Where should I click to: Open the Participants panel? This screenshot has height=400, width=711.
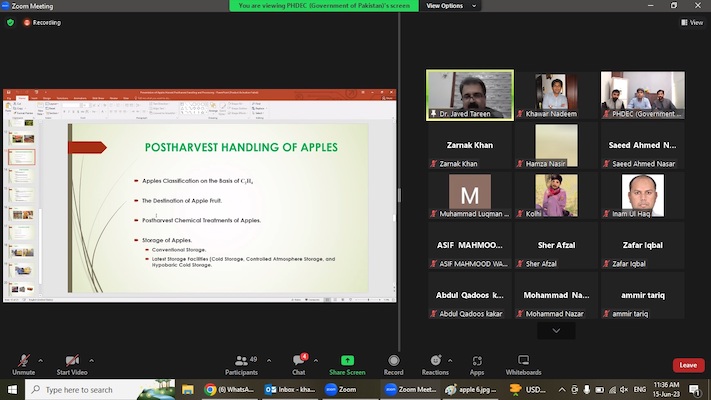[243, 364]
